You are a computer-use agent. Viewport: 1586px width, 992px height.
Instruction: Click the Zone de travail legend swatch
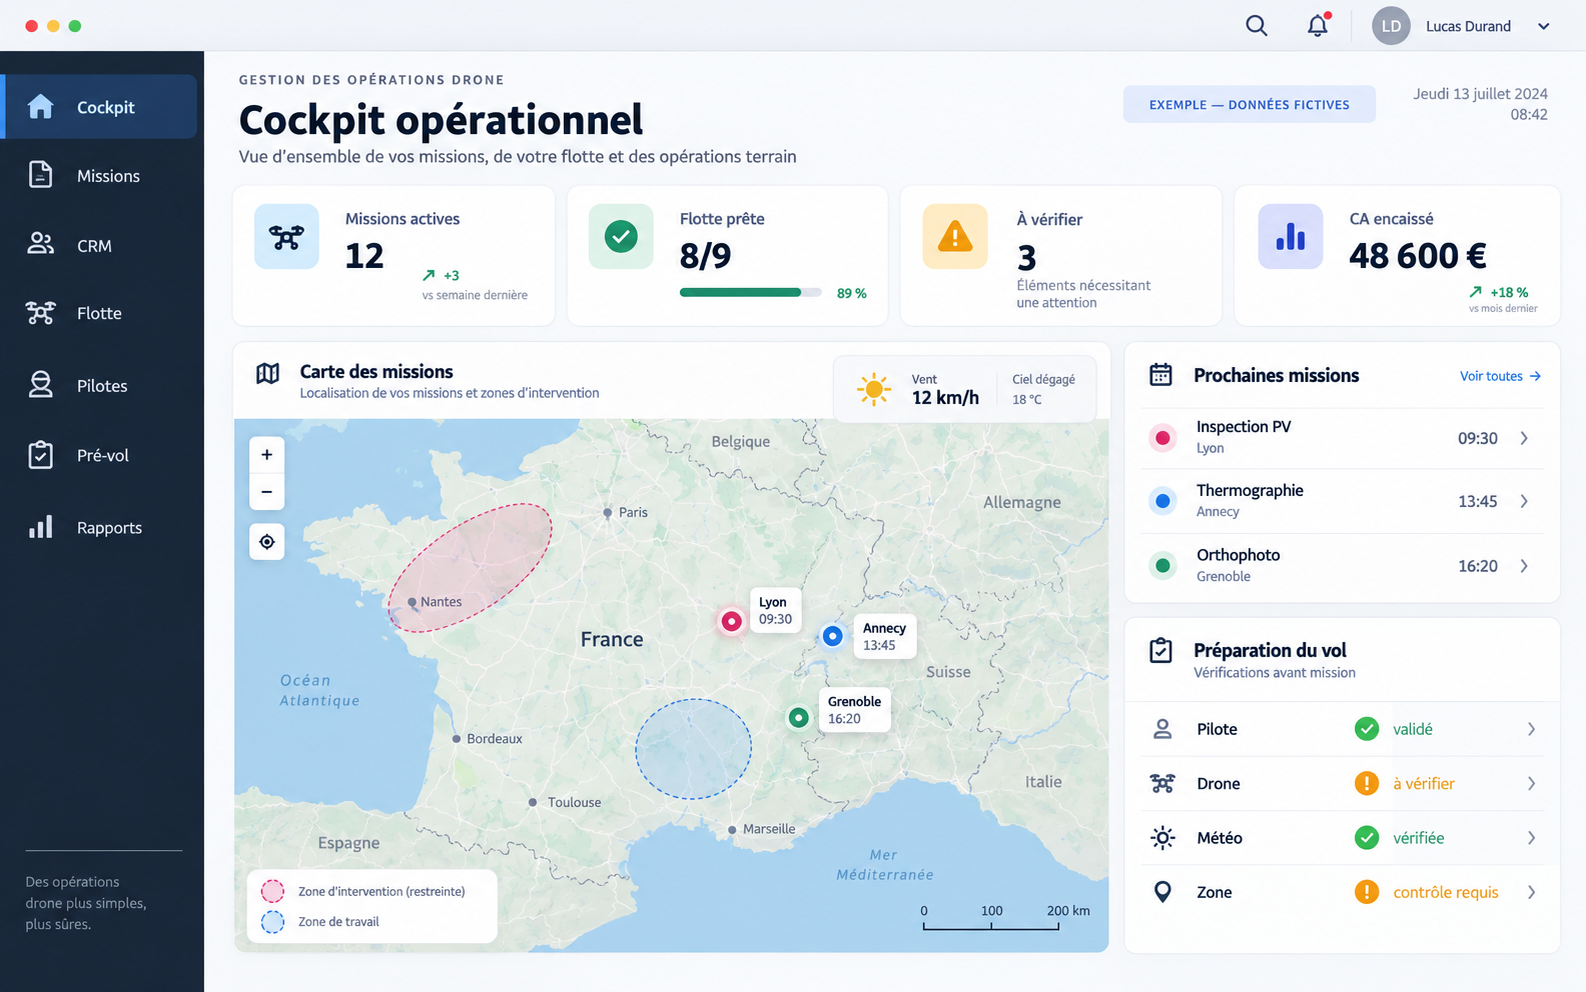coord(272,922)
